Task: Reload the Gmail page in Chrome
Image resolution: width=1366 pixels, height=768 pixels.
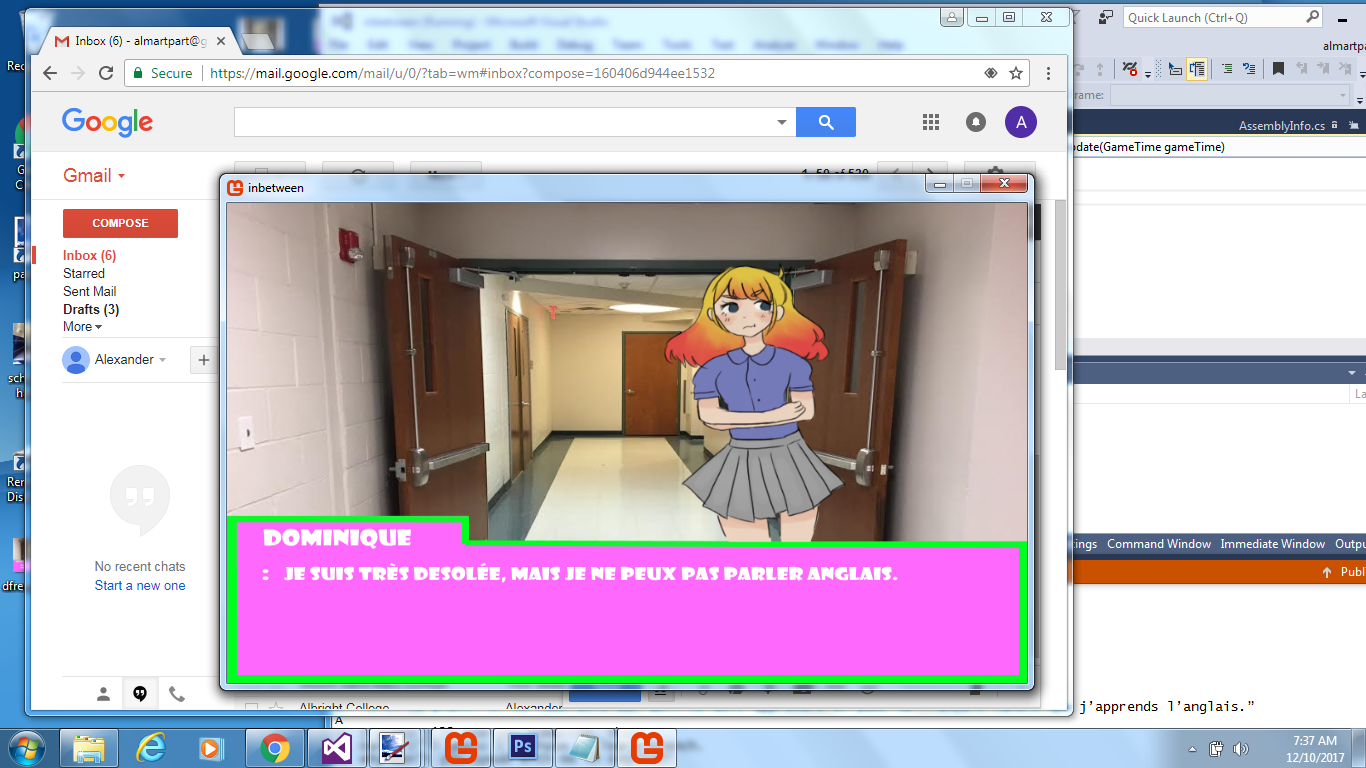Action: pyautogui.click(x=106, y=73)
